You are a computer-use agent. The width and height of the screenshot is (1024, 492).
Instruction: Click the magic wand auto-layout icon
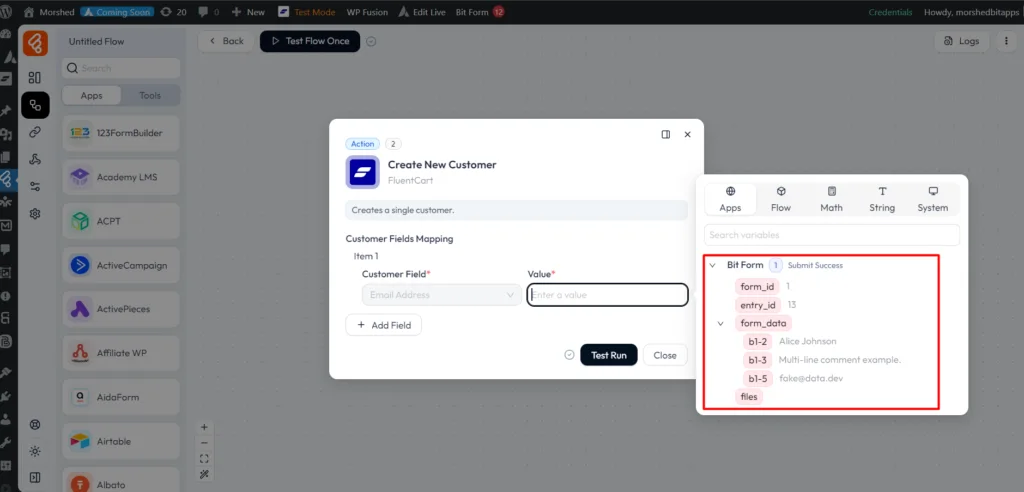pyautogui.click(x=204, y=474)
